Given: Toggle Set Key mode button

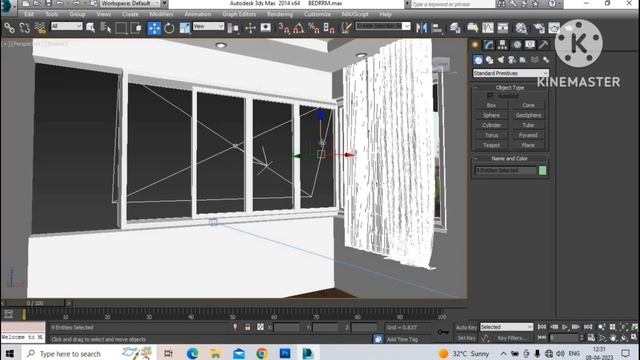Looking at the screenshot, I should [x=466, y=338].
